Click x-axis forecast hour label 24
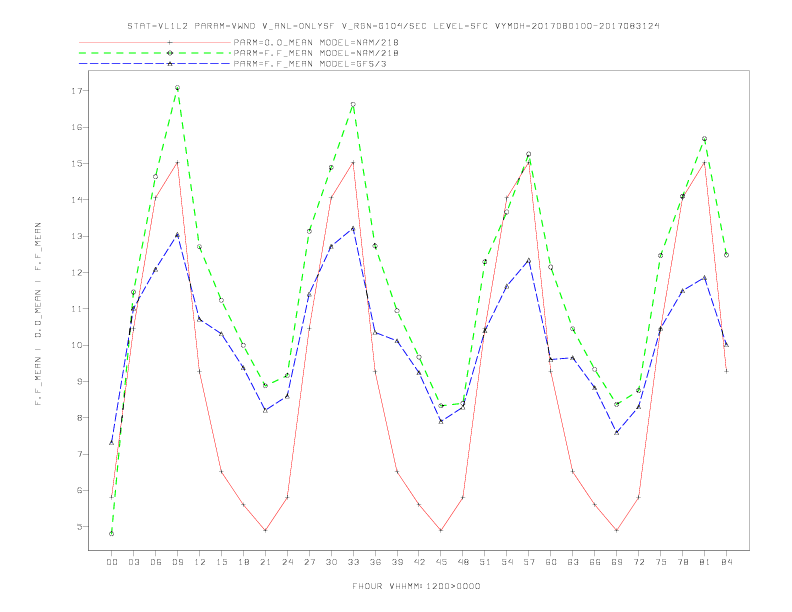This screenshot has width=792, height=612. (x=287, y=562)
